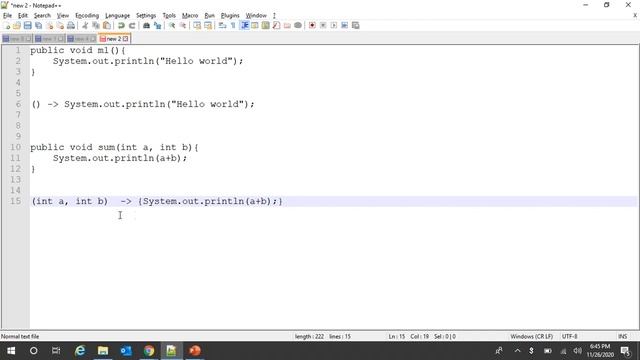Open Folder as Workspace toolbar icon

(x=287, y=26)
